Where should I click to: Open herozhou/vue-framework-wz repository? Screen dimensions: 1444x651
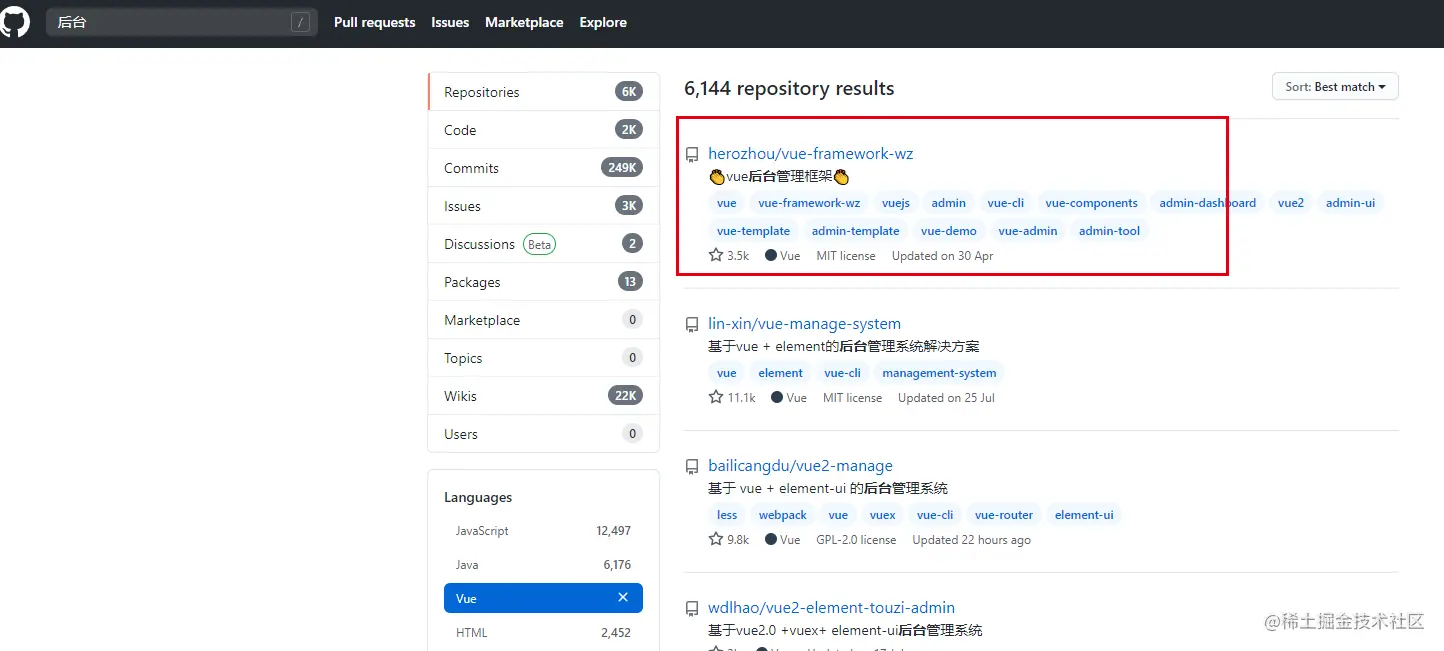click(810, 154)
